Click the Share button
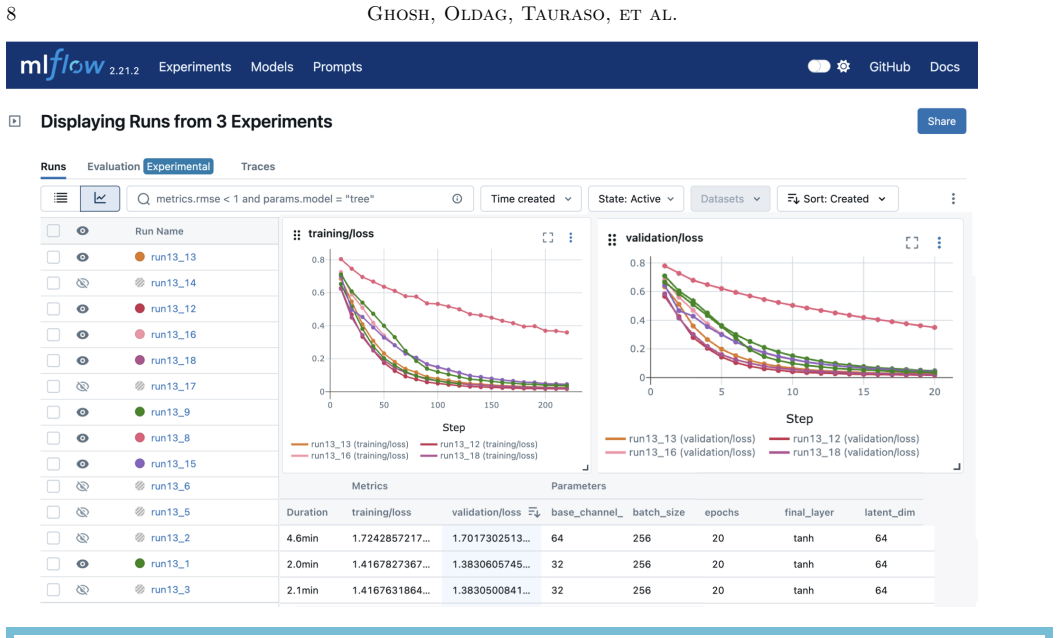The image size is (1059, 638). [x=941, y=122]
